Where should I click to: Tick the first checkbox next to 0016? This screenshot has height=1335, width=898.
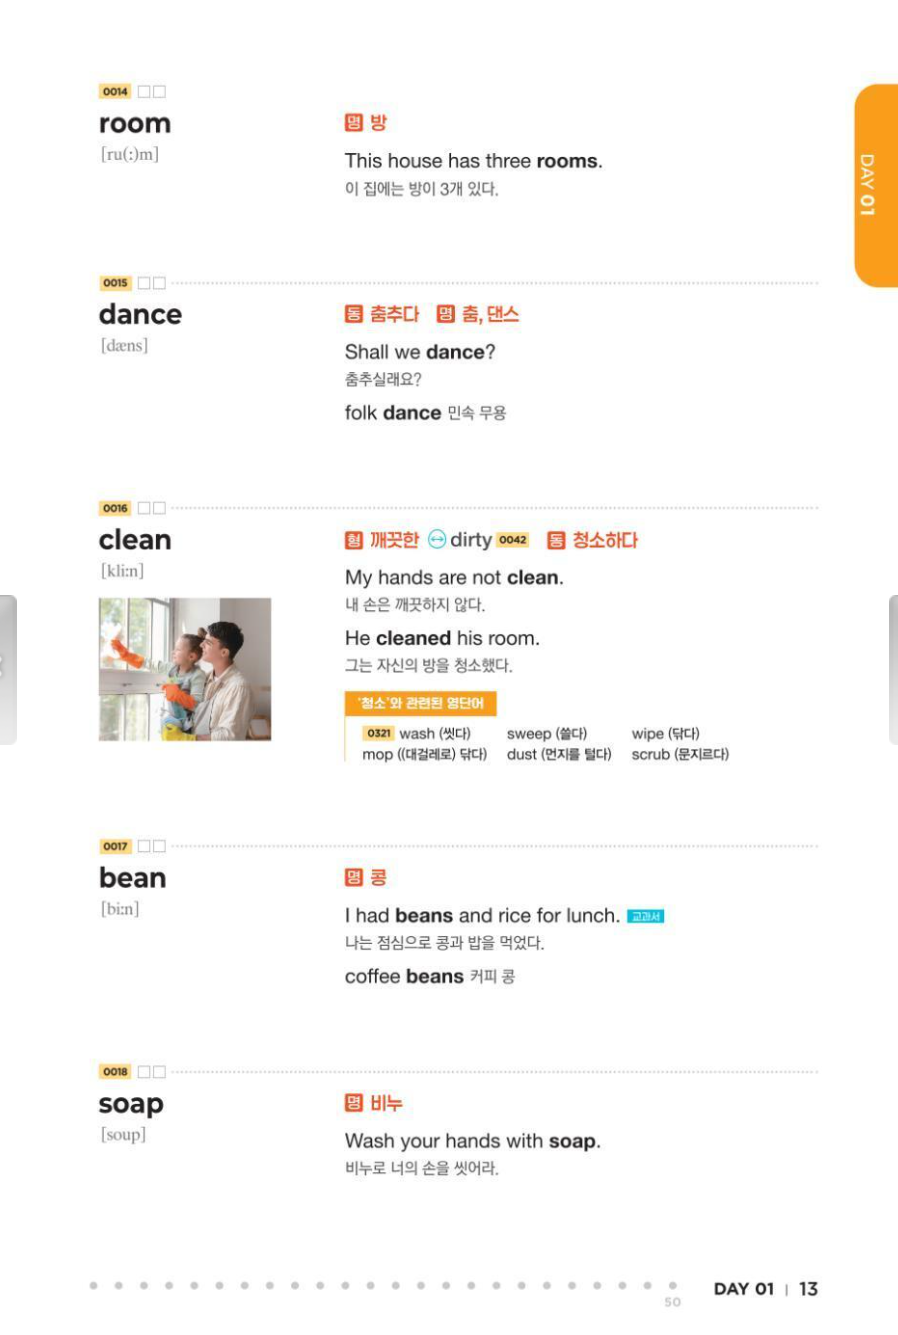click(144, 508)
